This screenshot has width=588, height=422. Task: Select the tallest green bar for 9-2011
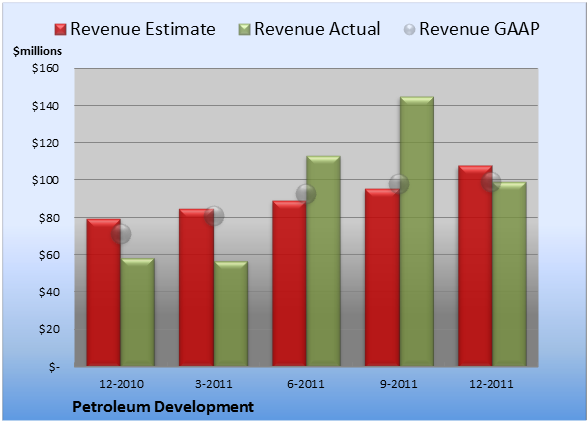[416, 231]
